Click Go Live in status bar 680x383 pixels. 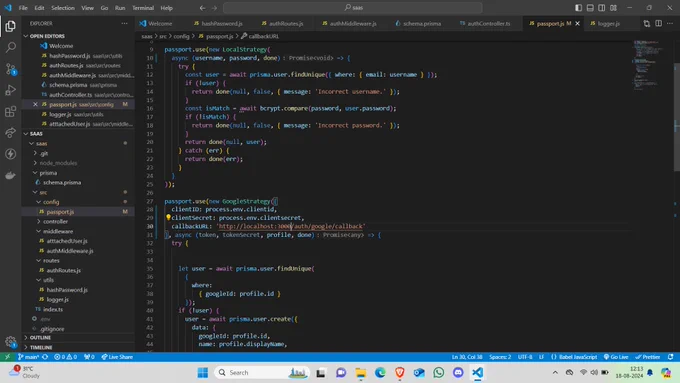tap(616, 357)
